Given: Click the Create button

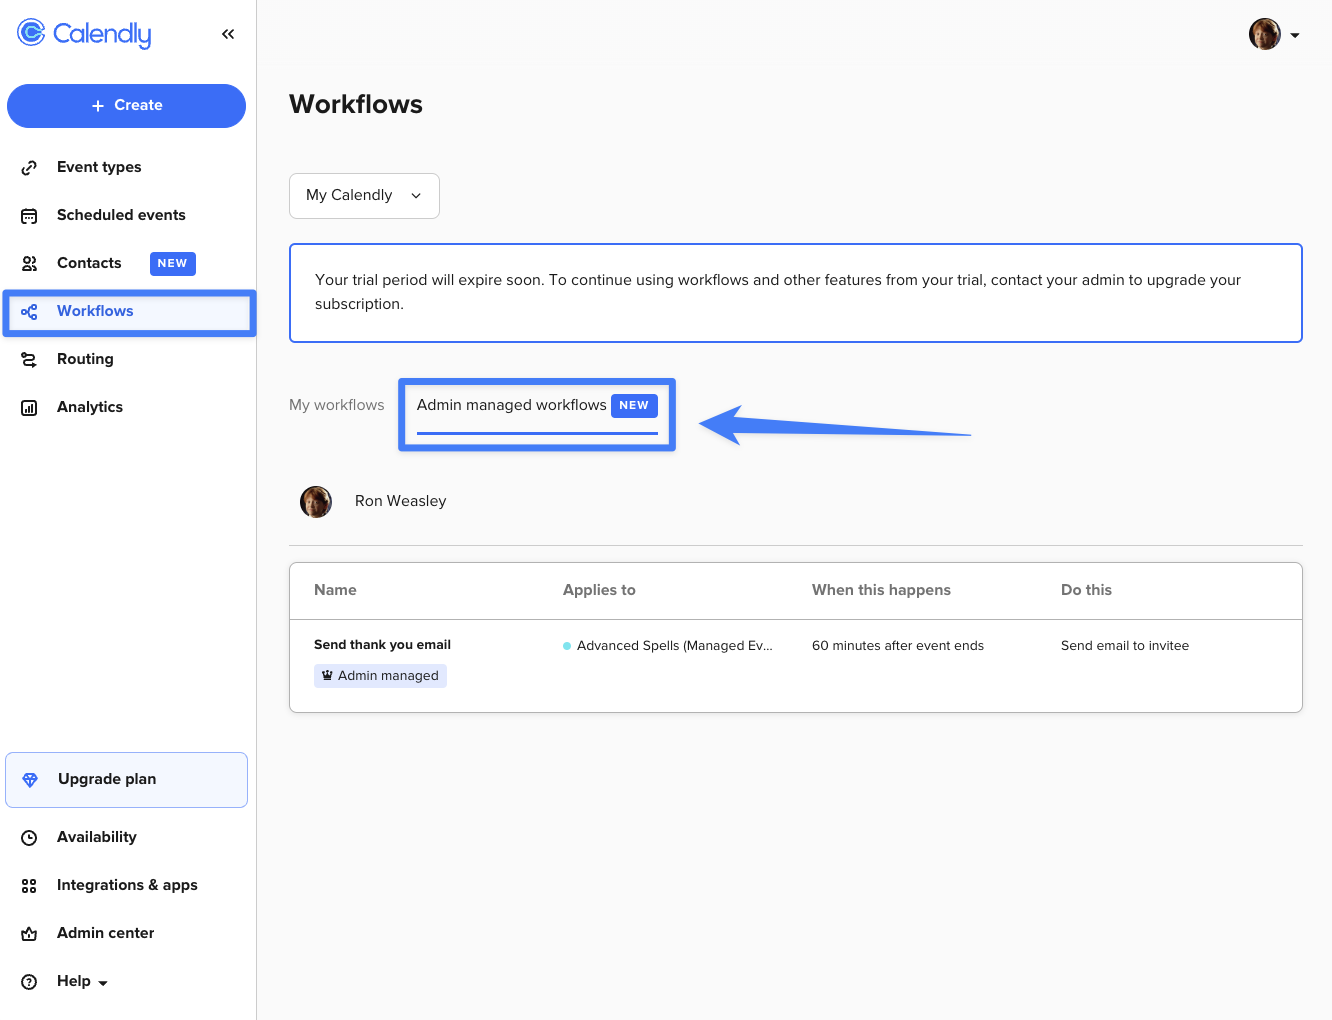Looking at the screenshot, I should [126, 105].
